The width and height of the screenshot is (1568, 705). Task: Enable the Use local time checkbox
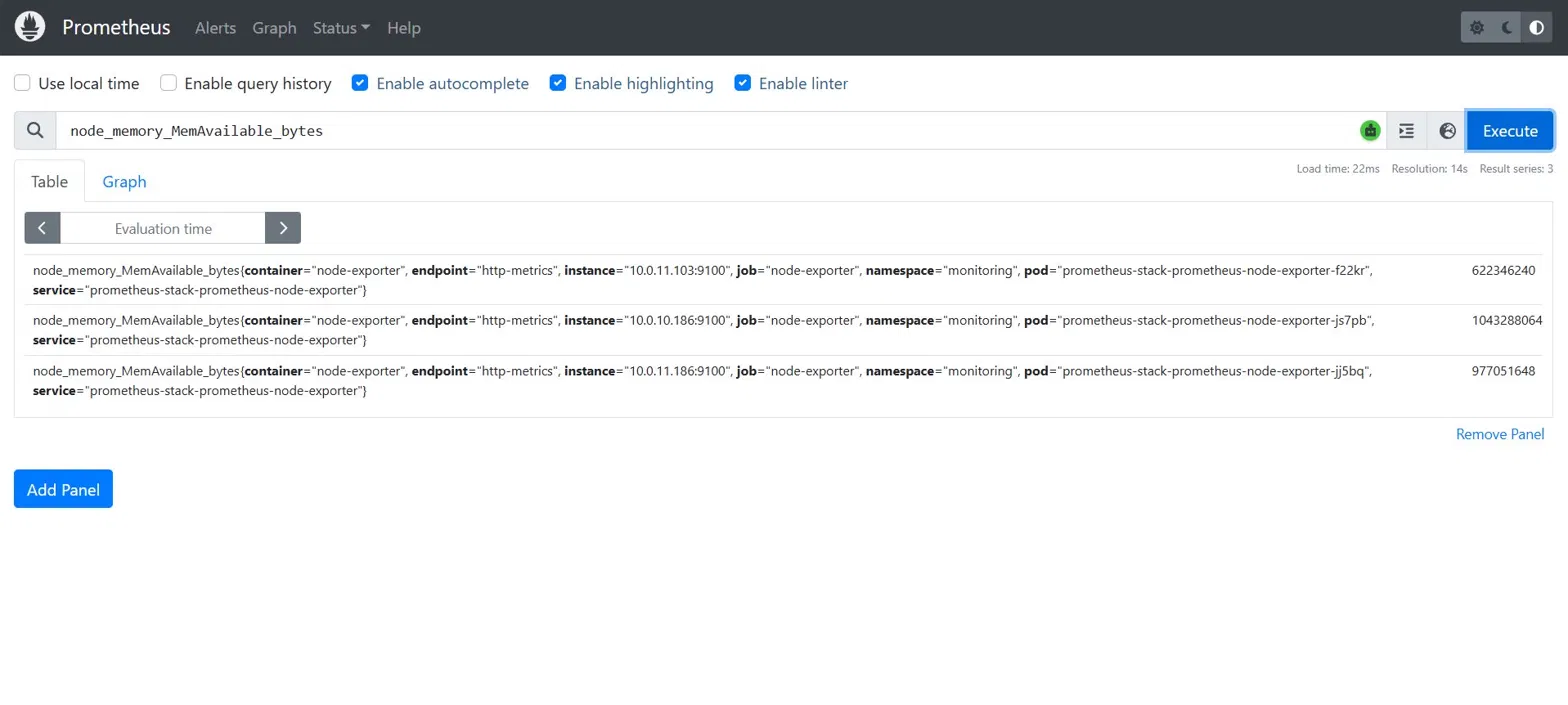click(23, 83)
